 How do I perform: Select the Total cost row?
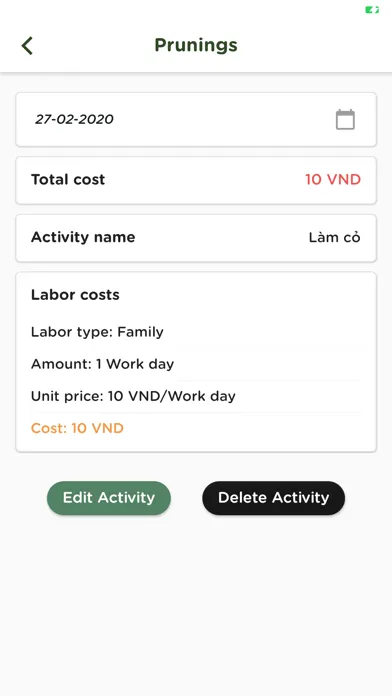coord(196,180)
